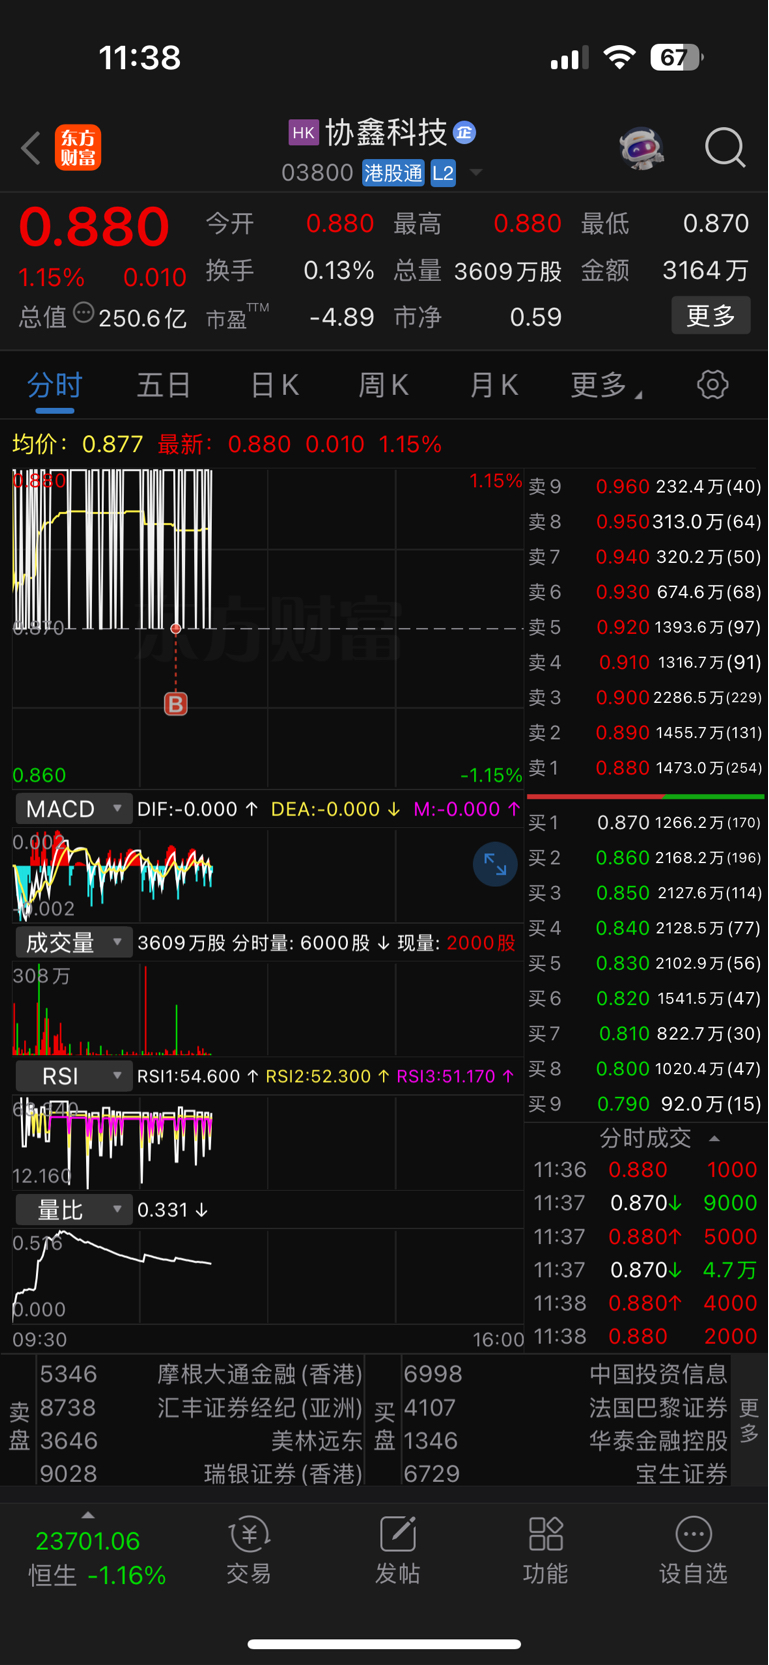Select 卖3 ask row at 0.900
The height and width of the screenshot is (1665, 769).
645,698
